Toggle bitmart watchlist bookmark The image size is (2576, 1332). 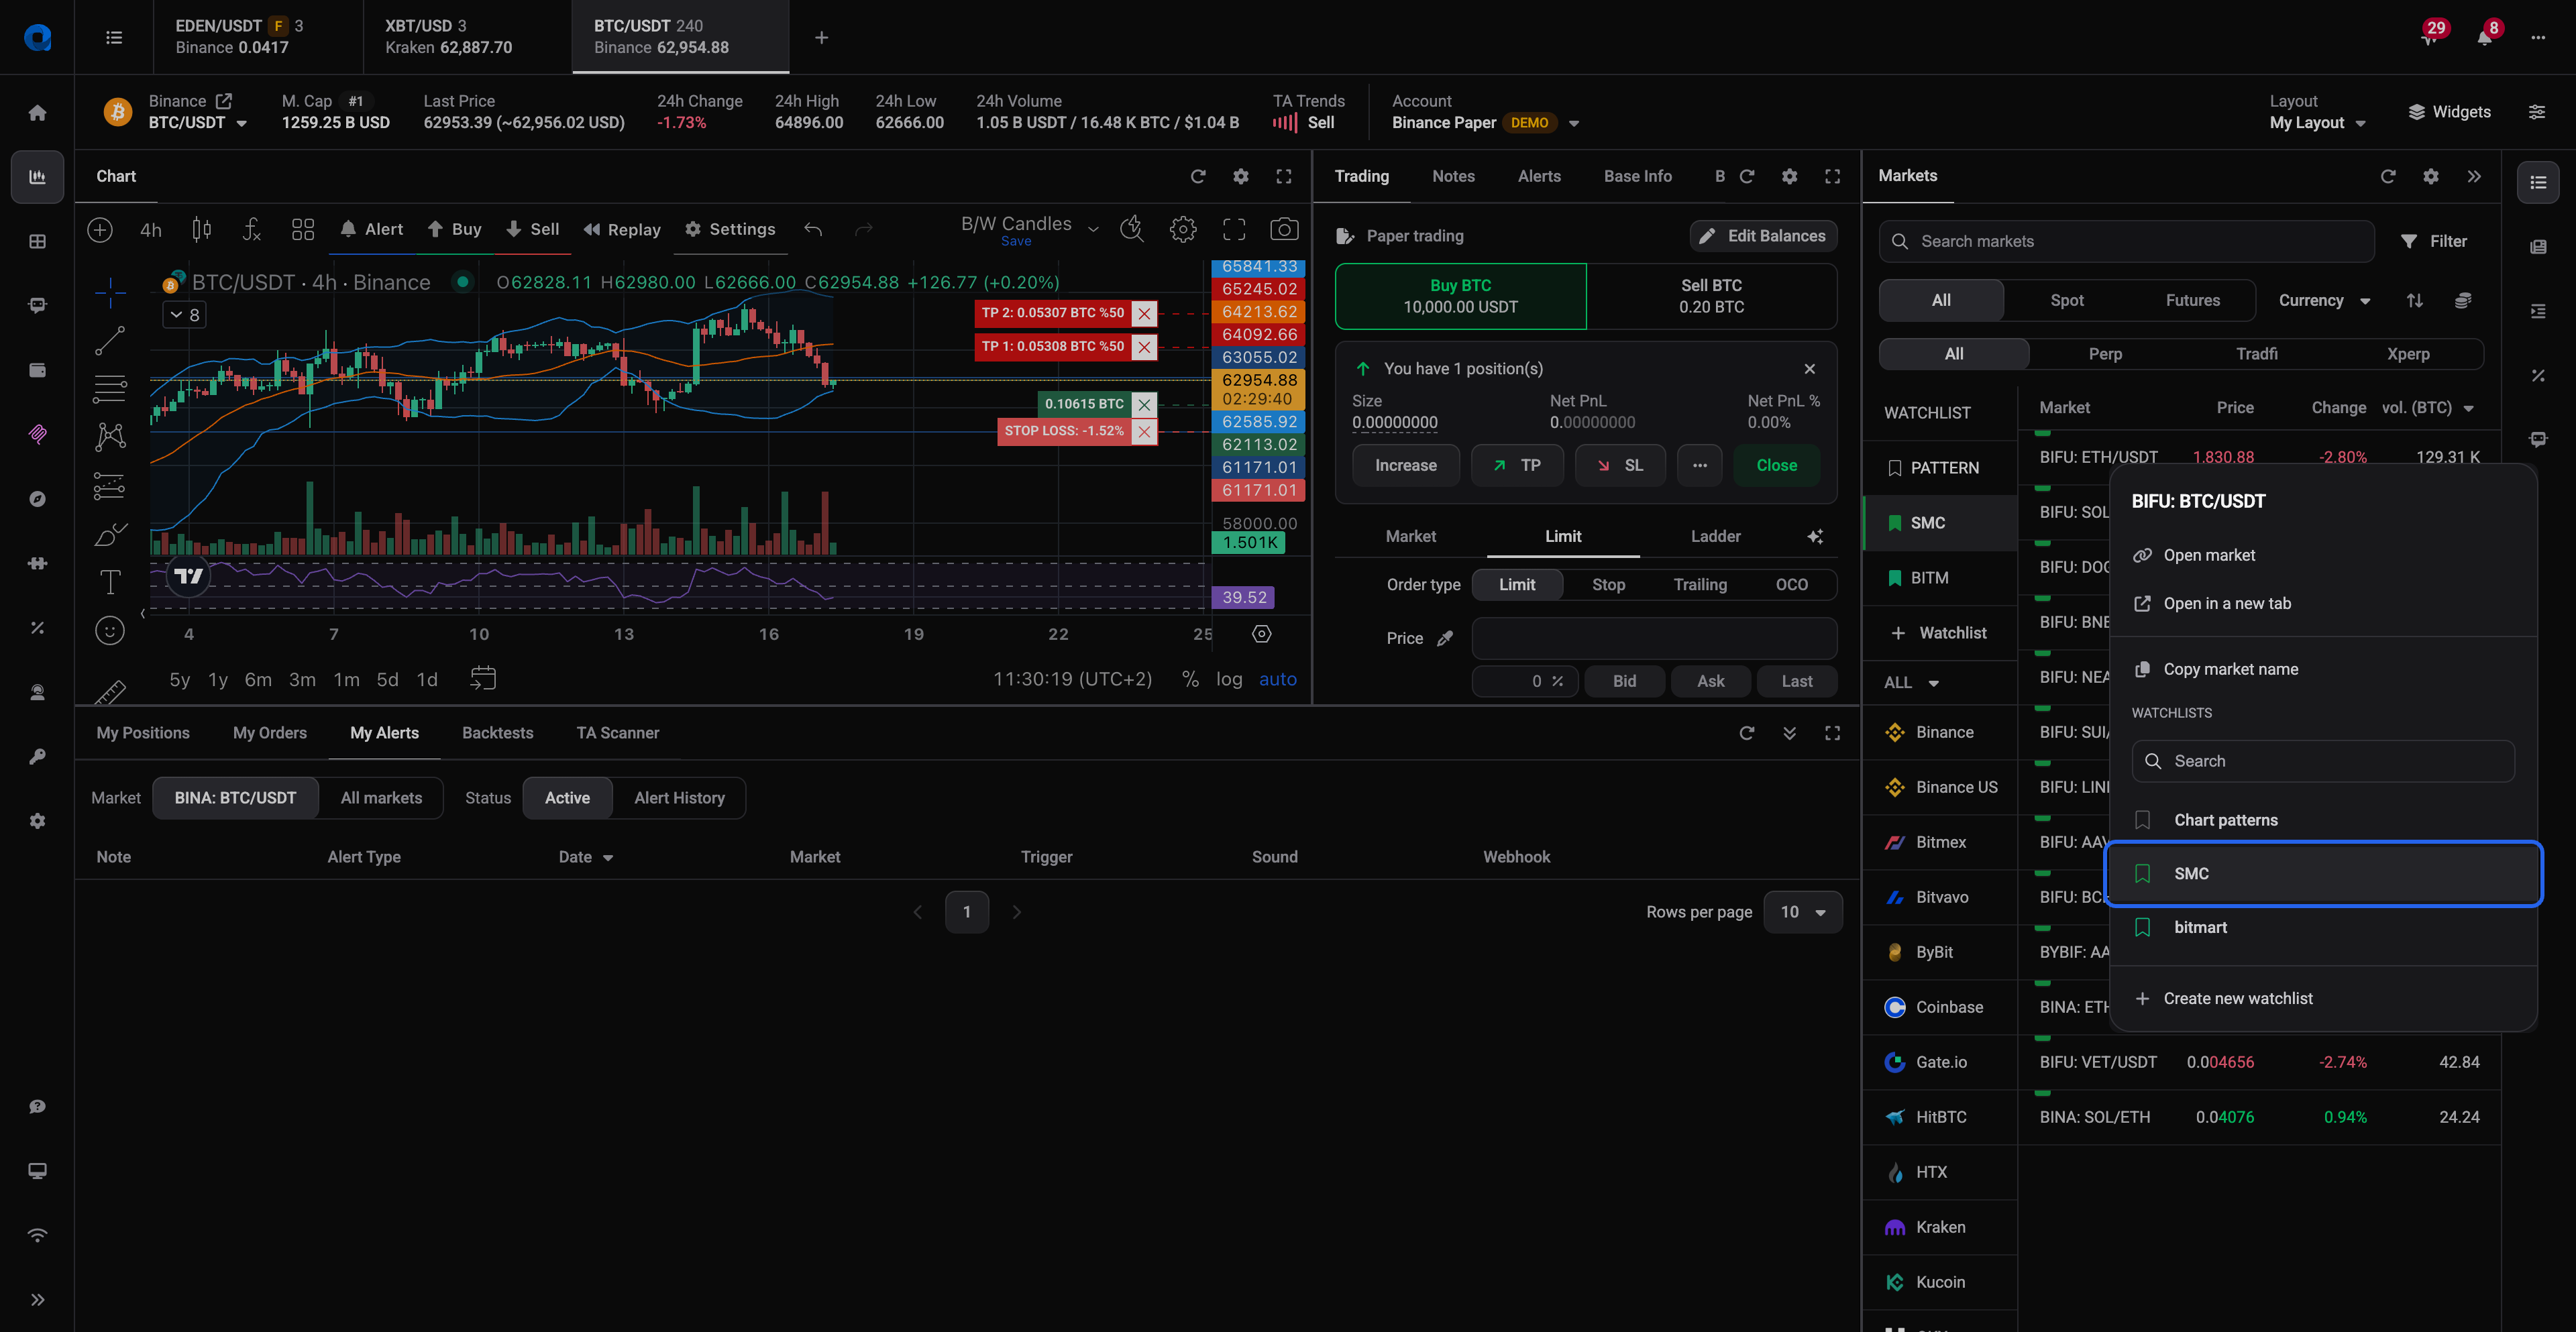(2142, 927)
